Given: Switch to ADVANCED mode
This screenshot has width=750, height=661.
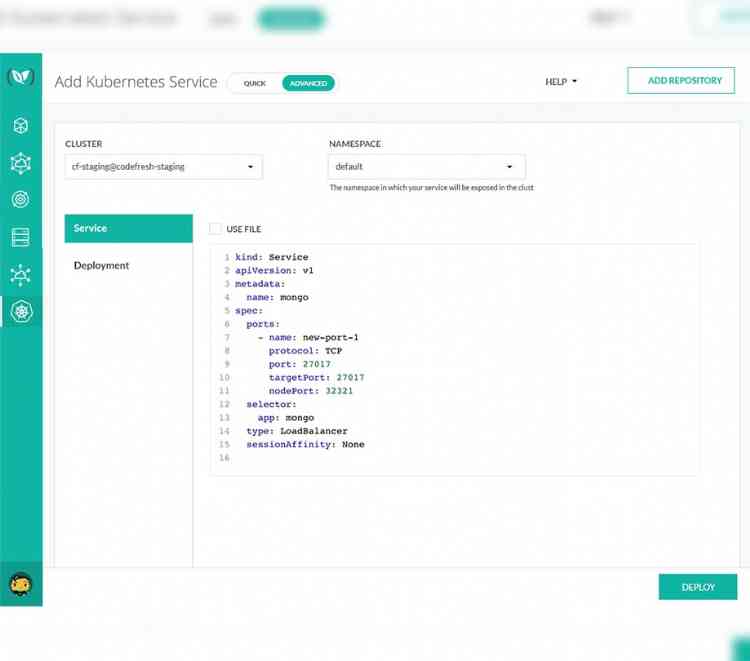Looking at the screenshot, I should point(308,83).
